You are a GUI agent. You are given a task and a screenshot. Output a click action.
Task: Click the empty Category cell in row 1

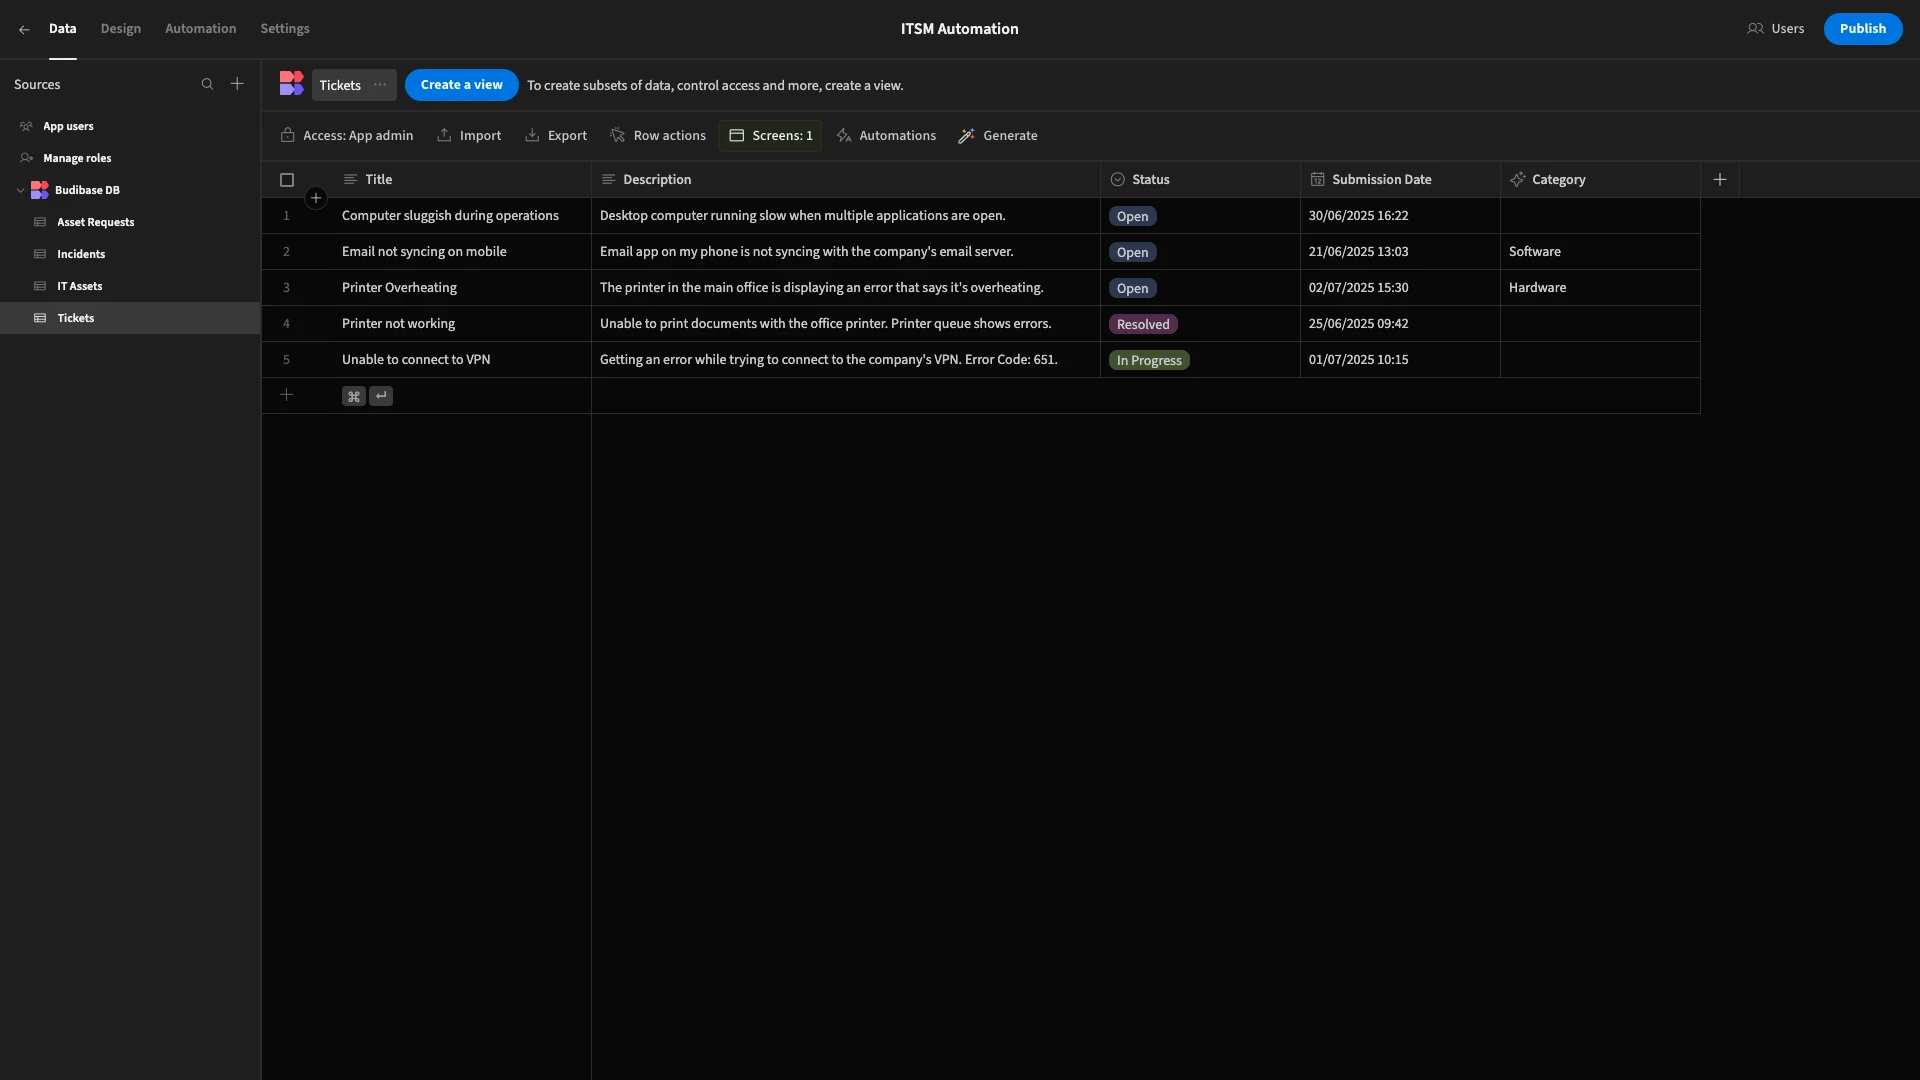(x=1600, y=216)
